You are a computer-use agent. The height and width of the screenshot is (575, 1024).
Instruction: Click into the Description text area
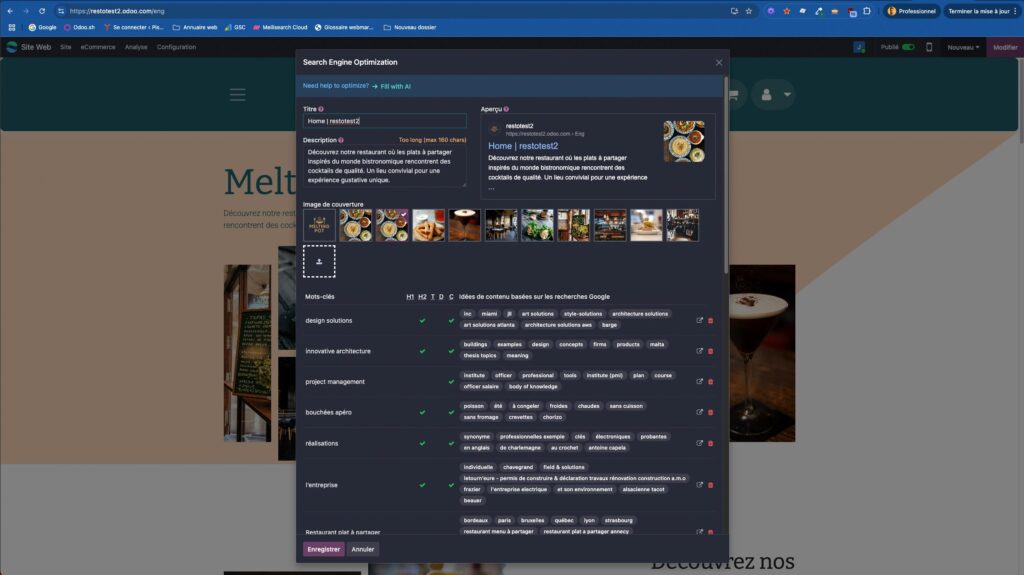click(385, 166)
